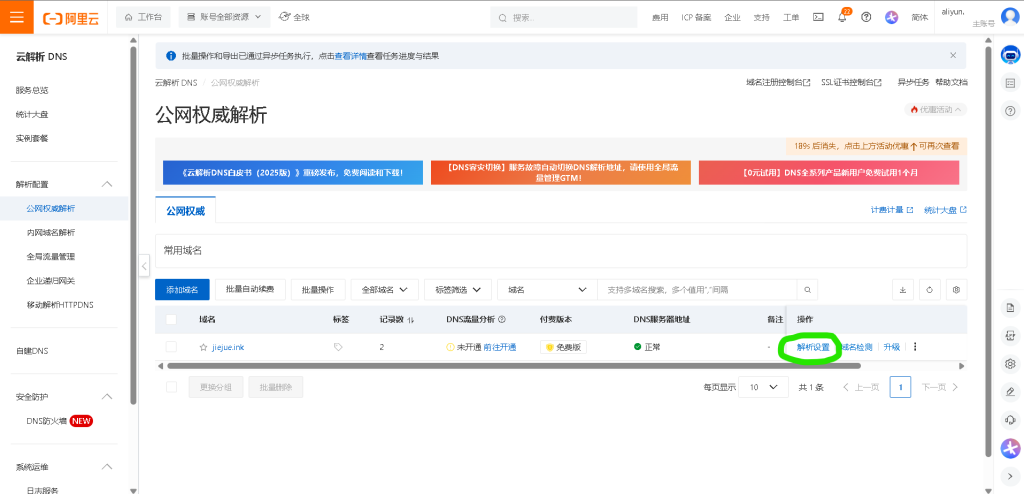This screenshot has width=1024, height=494.
Task: Open the notifications bell icon
Action: [842, 17]
